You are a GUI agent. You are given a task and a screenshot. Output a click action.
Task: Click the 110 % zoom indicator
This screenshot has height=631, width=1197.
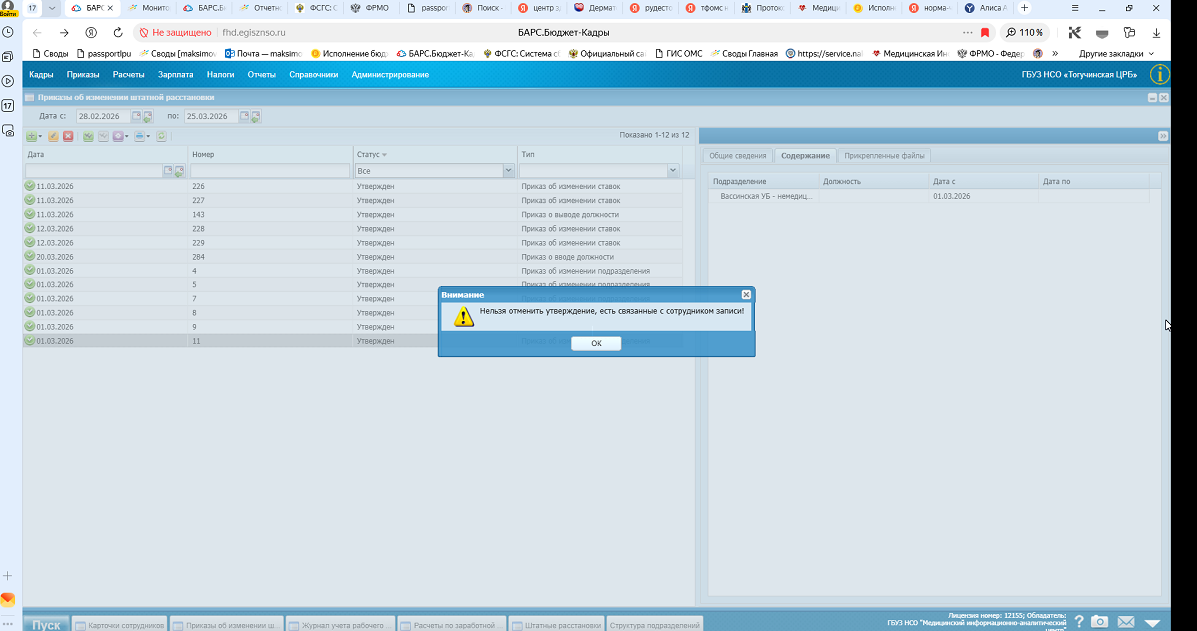tap(1025, 33)
